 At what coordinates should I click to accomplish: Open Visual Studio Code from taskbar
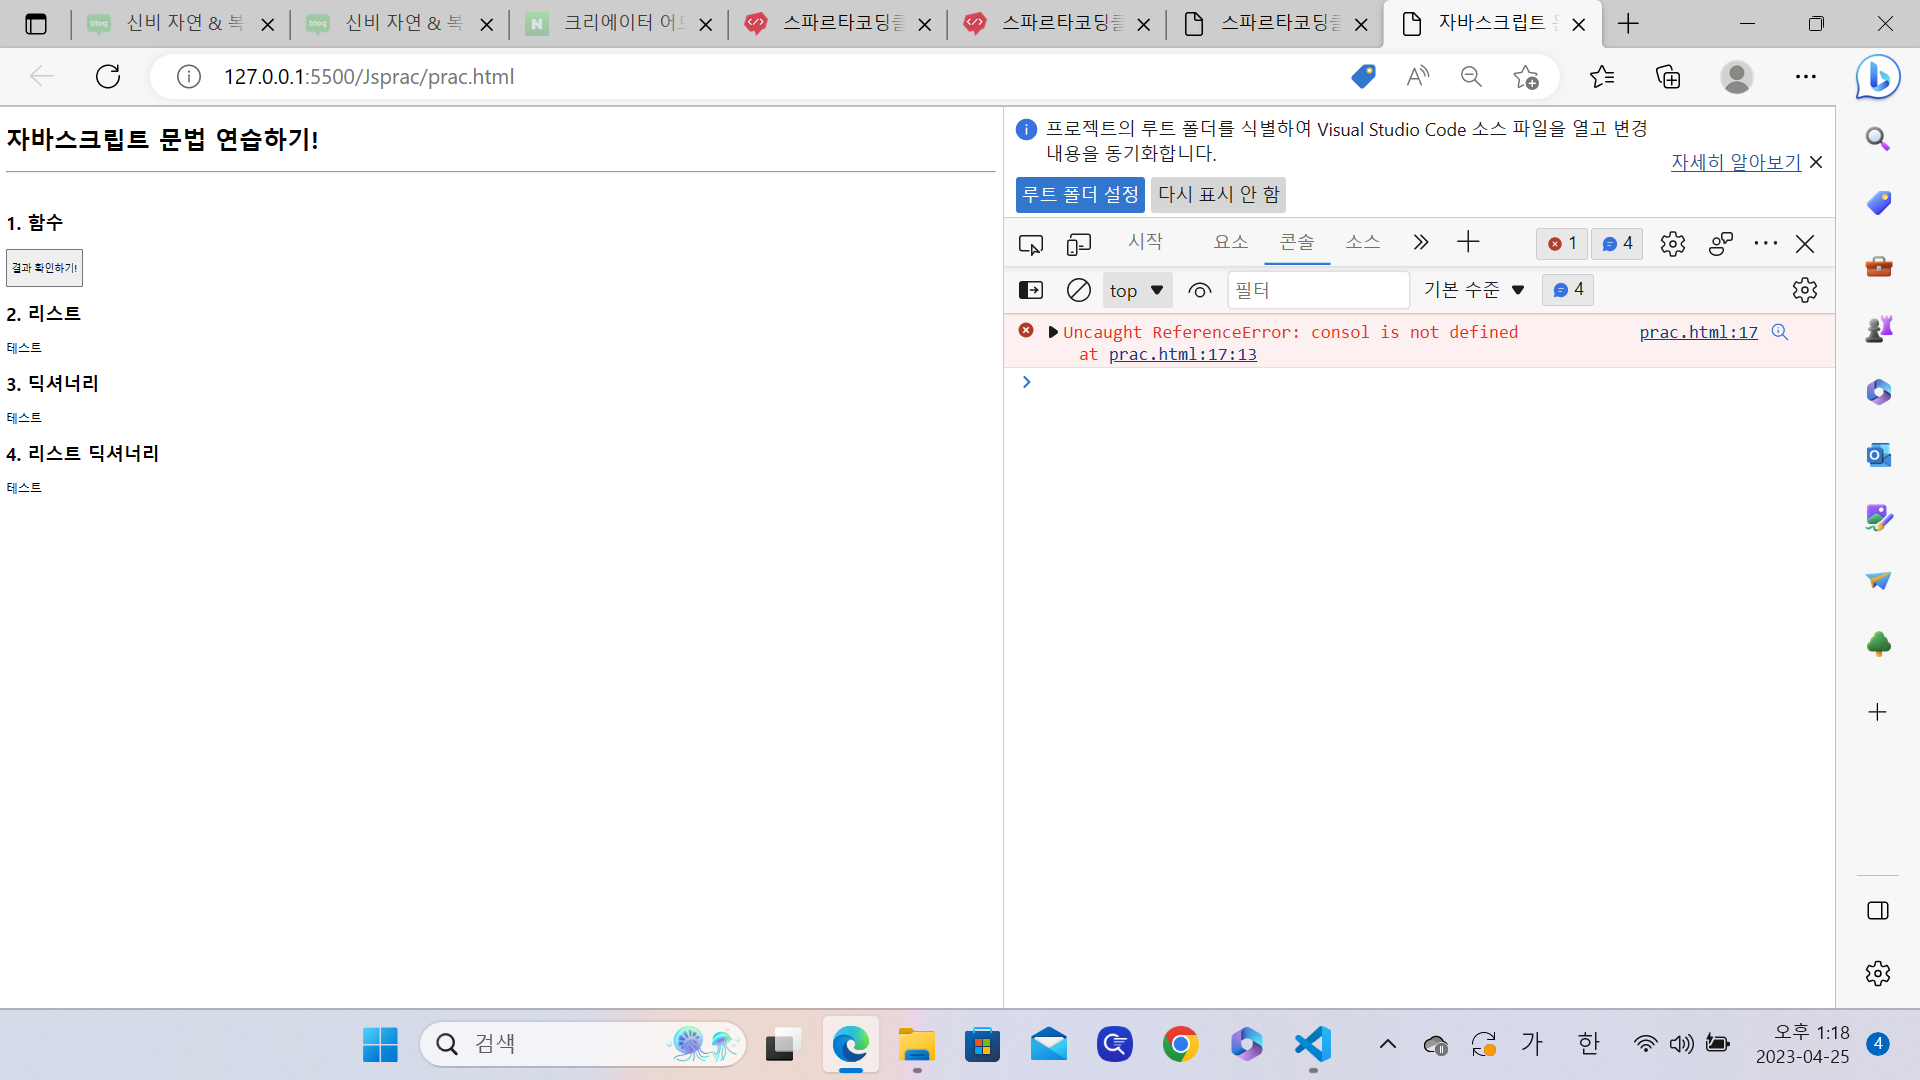1313,1045
